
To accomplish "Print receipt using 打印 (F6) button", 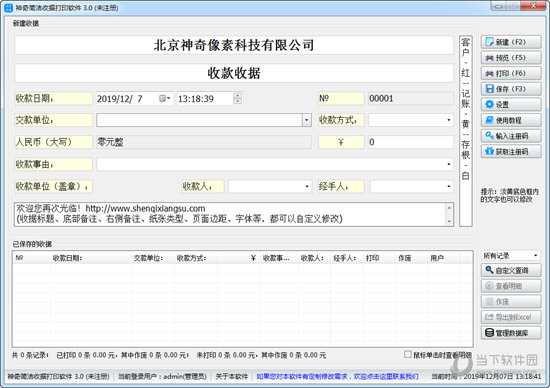I will pyautogui.click(x=511, y=73).
